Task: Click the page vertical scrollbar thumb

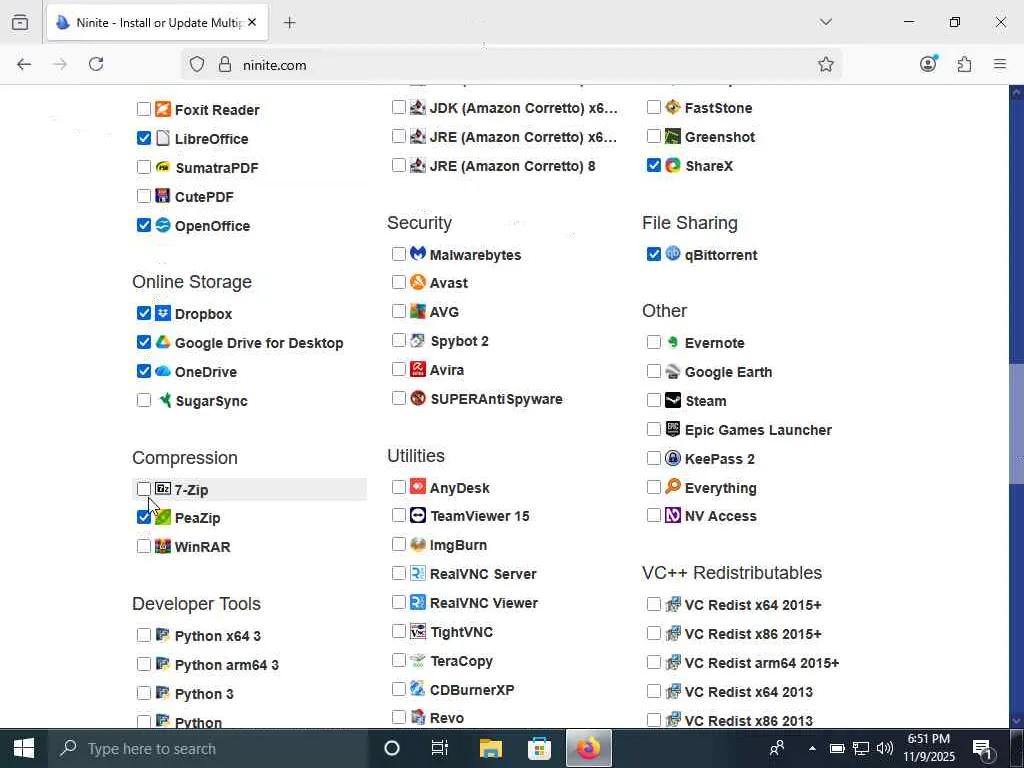Action: (1016, 423)
